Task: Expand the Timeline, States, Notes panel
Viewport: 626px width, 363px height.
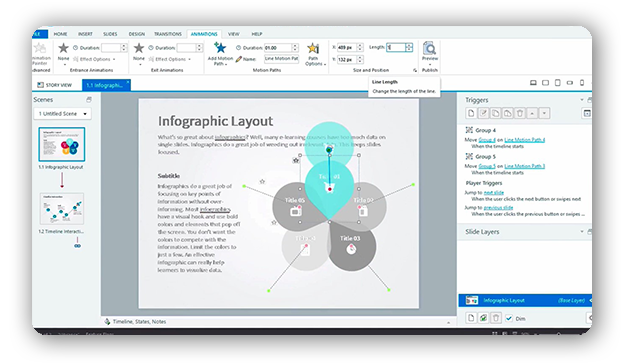Action: (x=448, y=322)
